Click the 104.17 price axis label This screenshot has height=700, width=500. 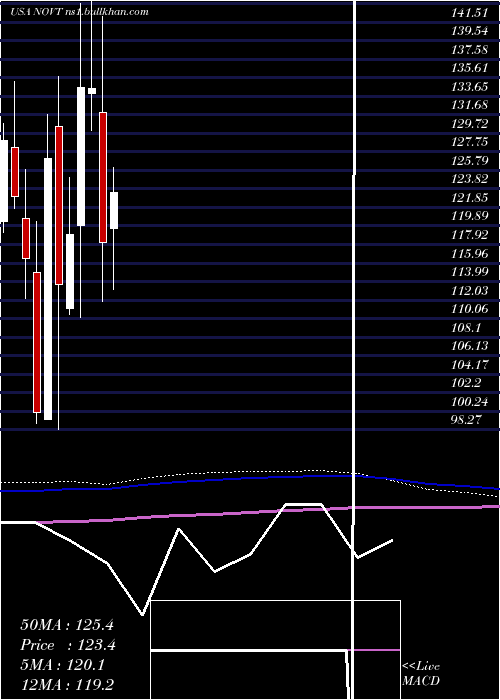click(470, 364)
